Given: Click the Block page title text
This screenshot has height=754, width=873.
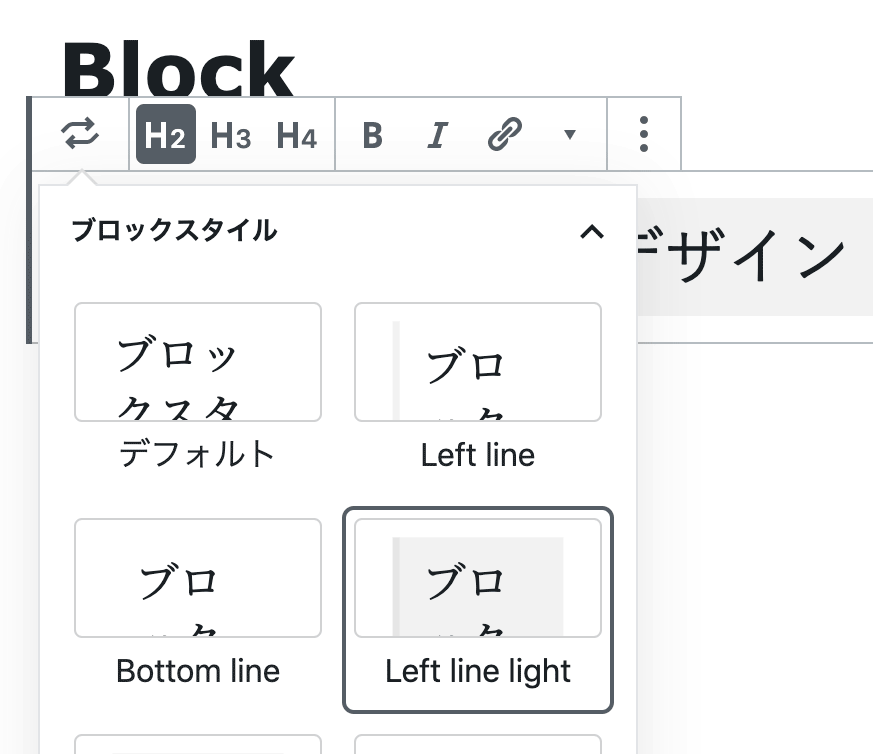Looking at the screenshot, I should (x=178, y=68).
